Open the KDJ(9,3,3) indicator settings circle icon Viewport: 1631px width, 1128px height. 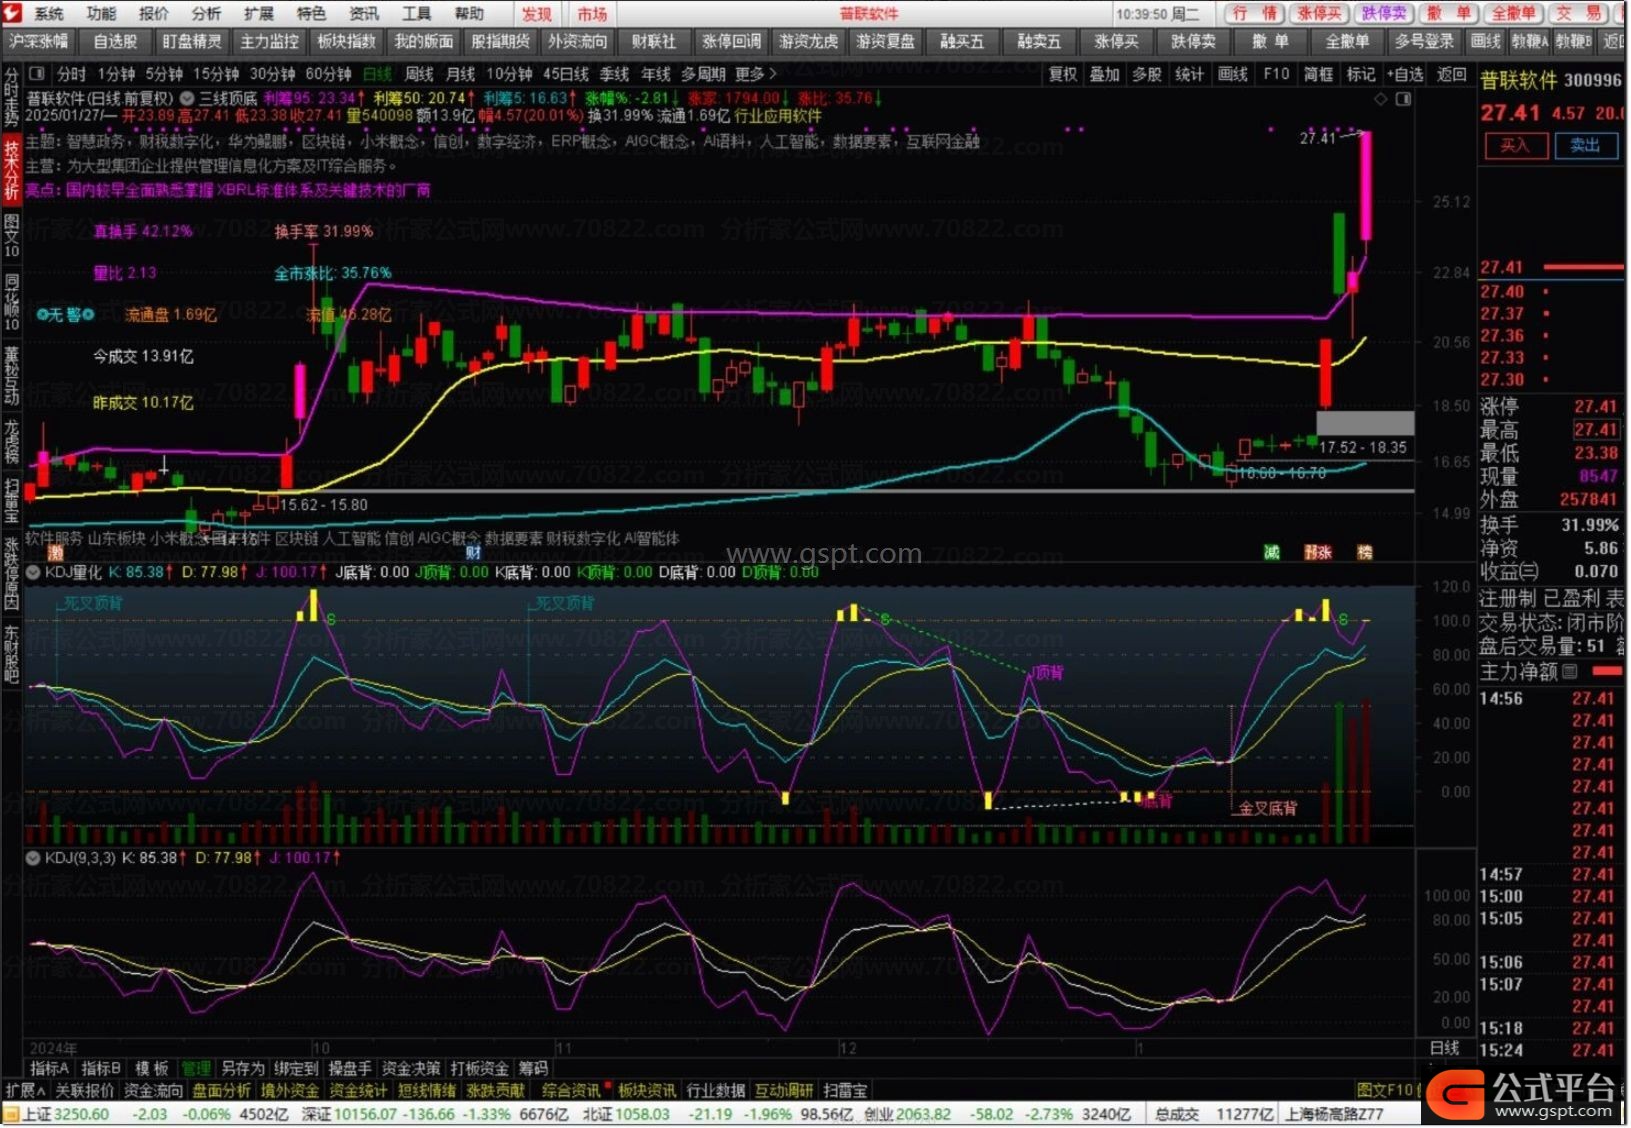coord(33,858)
